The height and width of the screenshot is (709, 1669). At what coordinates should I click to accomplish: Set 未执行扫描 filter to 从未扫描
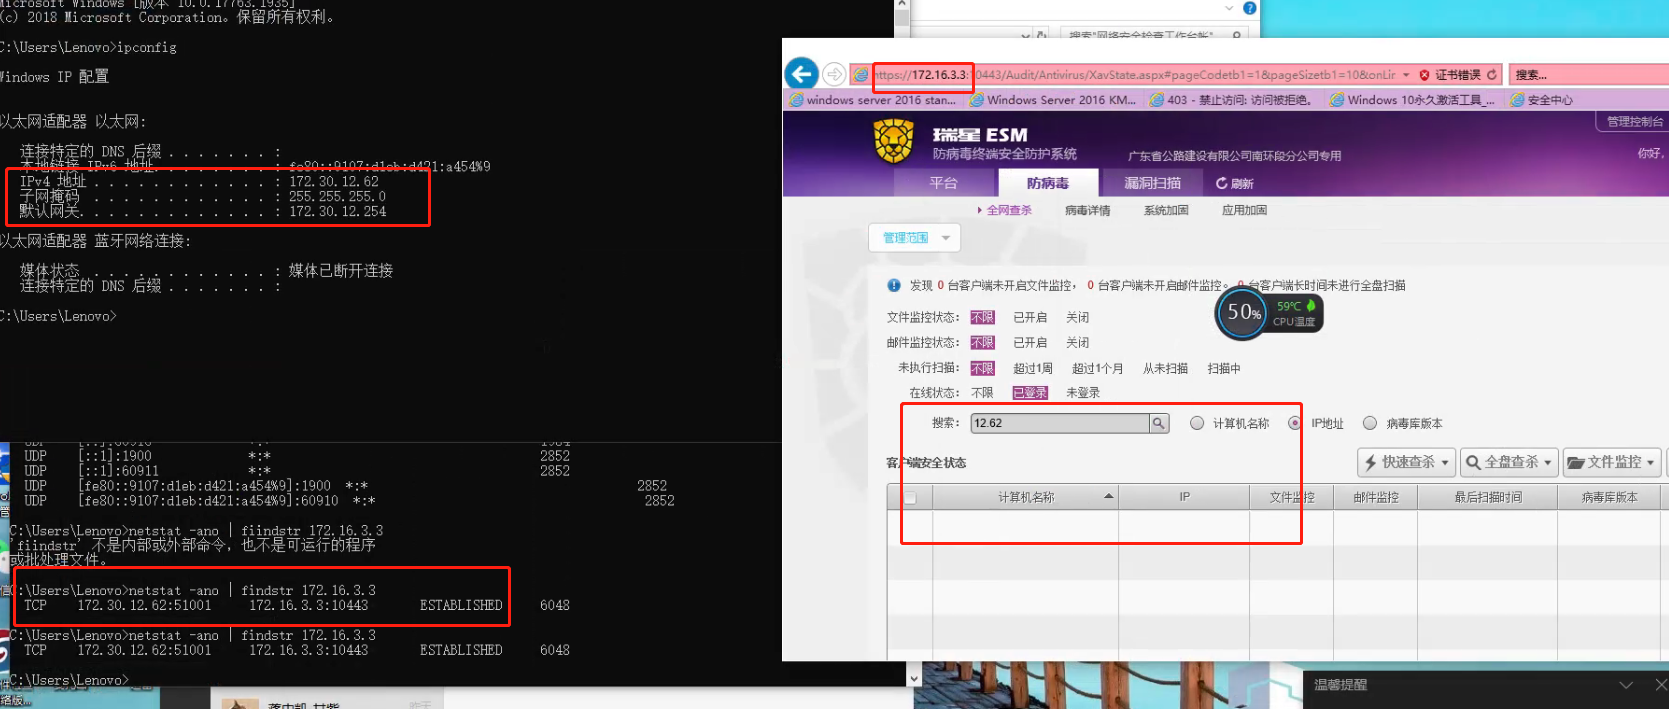[x=1165, y=369]
